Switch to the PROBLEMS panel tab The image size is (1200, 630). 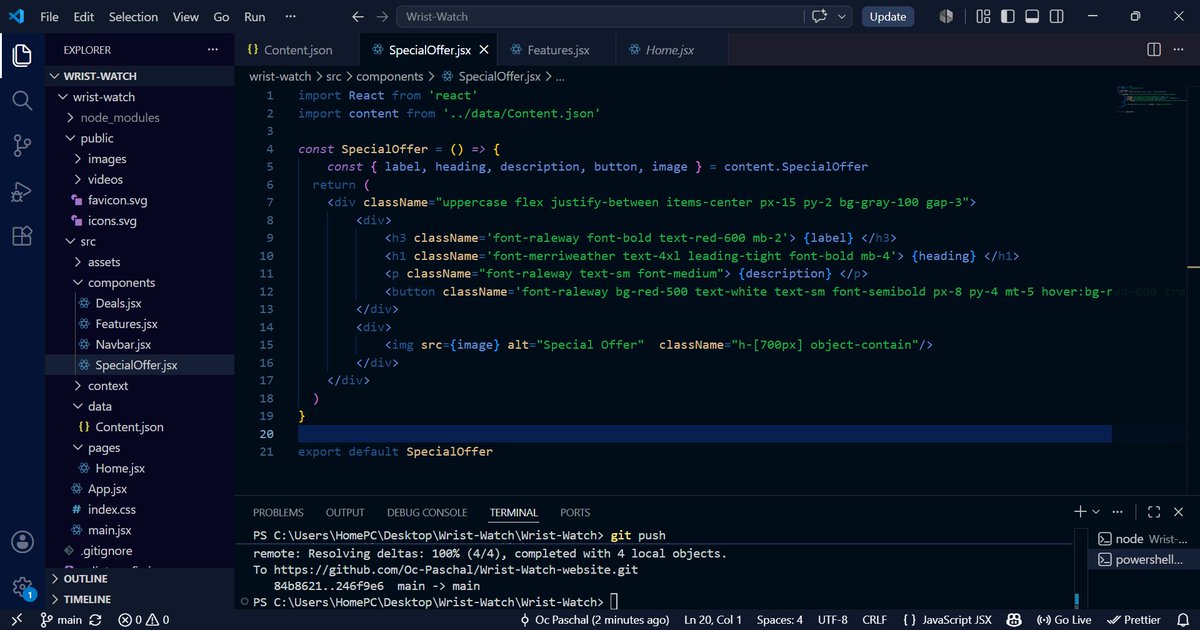[x=278, y=513]
